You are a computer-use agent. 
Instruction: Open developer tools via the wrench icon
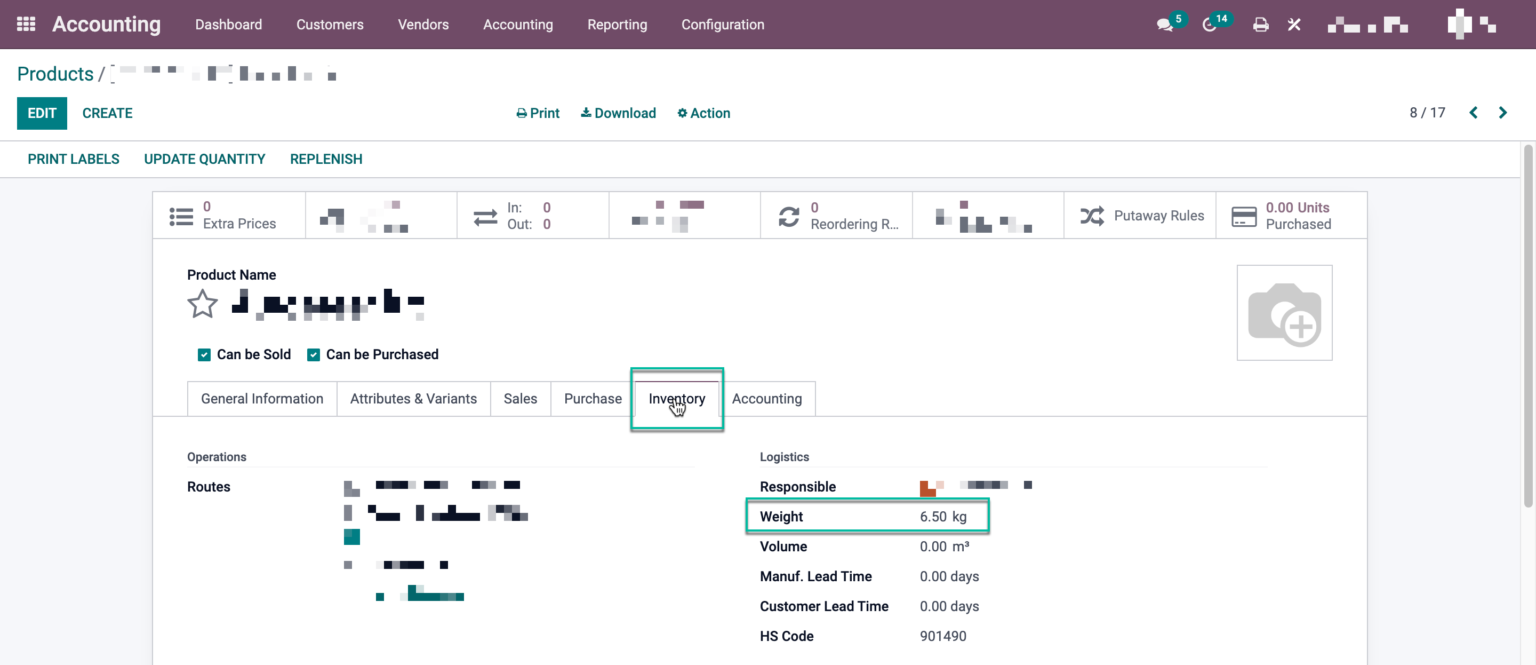tap(1294, 24)
